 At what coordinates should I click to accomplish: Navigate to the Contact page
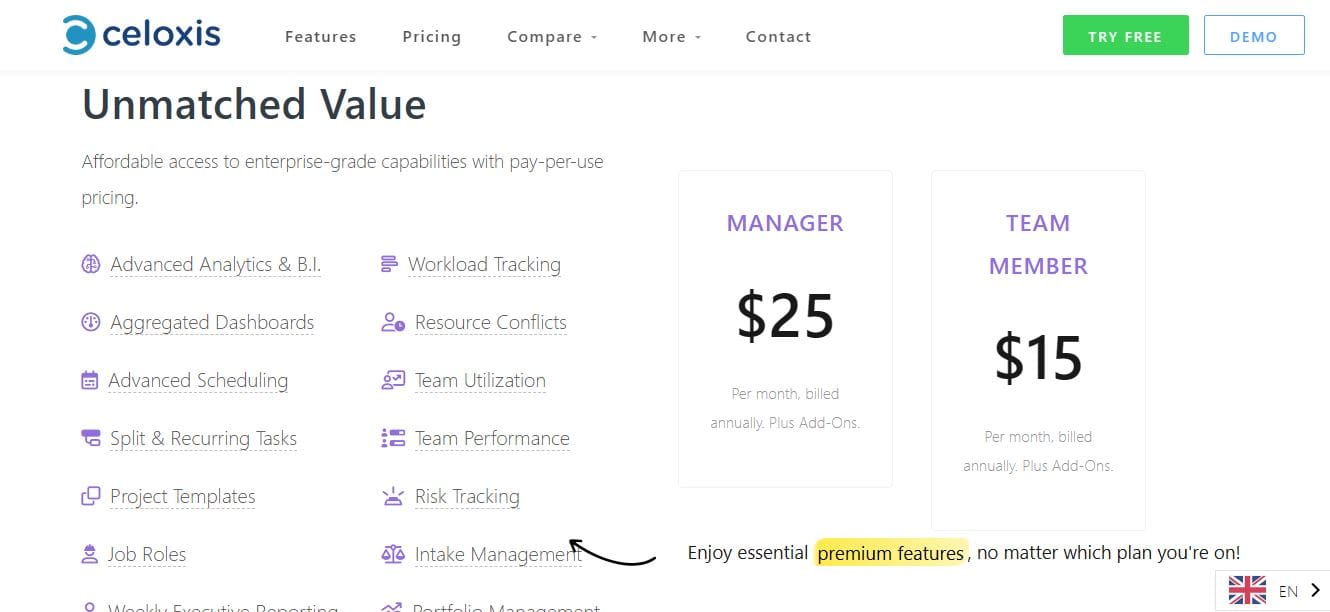[778, 36]
